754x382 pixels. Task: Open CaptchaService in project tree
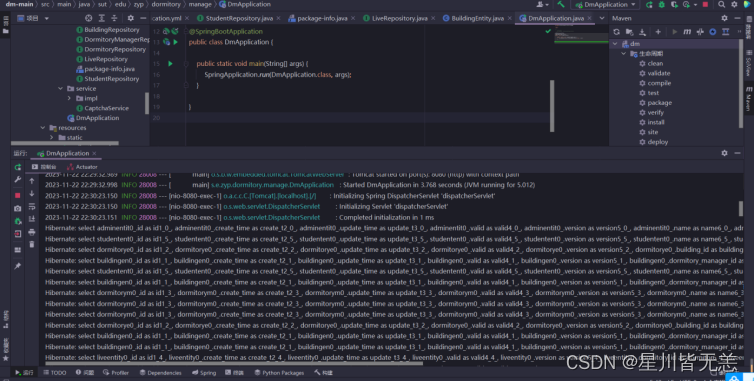pos(102,108)
